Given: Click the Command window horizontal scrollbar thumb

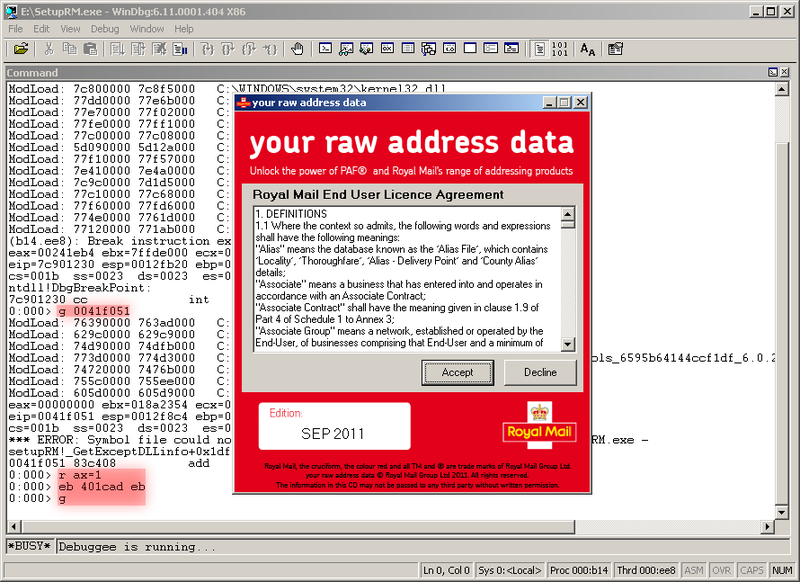Looking at the screenshot, I should 298,526.
